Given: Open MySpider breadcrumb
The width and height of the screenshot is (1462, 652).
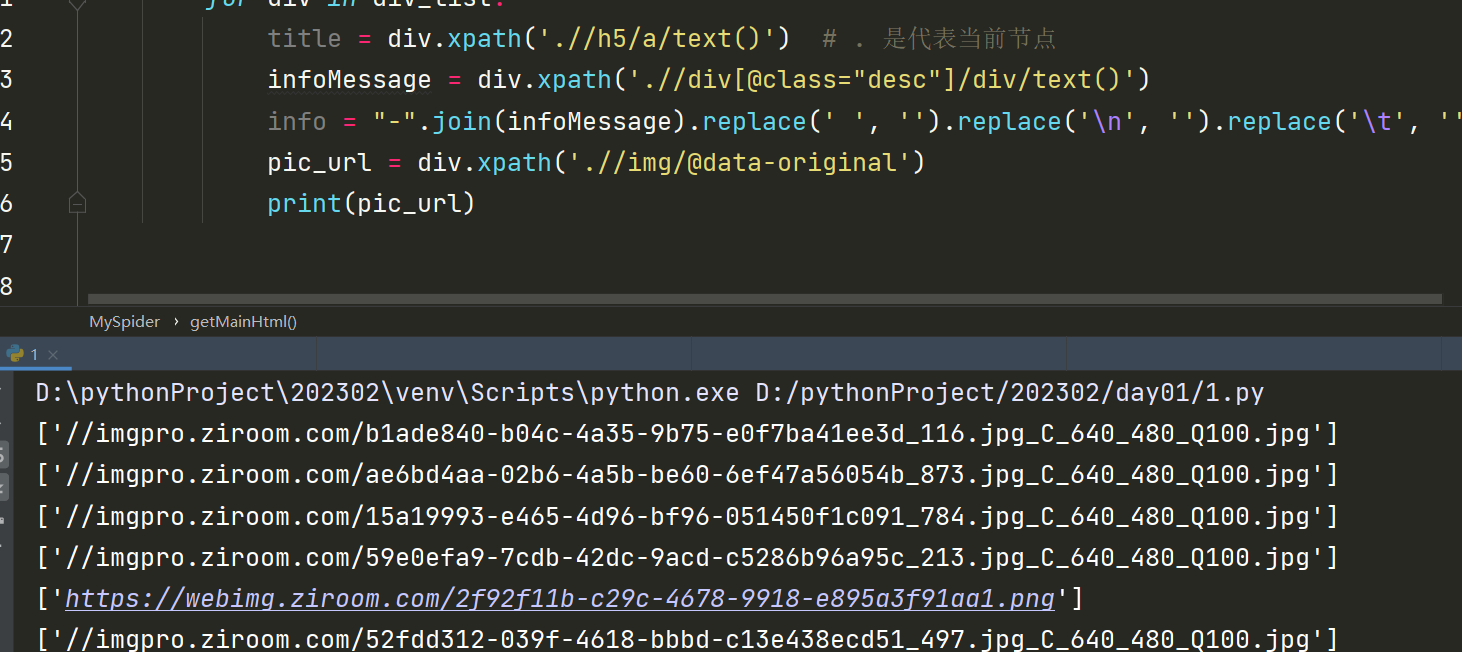Looking at the screenshot, I should point(124,322).
